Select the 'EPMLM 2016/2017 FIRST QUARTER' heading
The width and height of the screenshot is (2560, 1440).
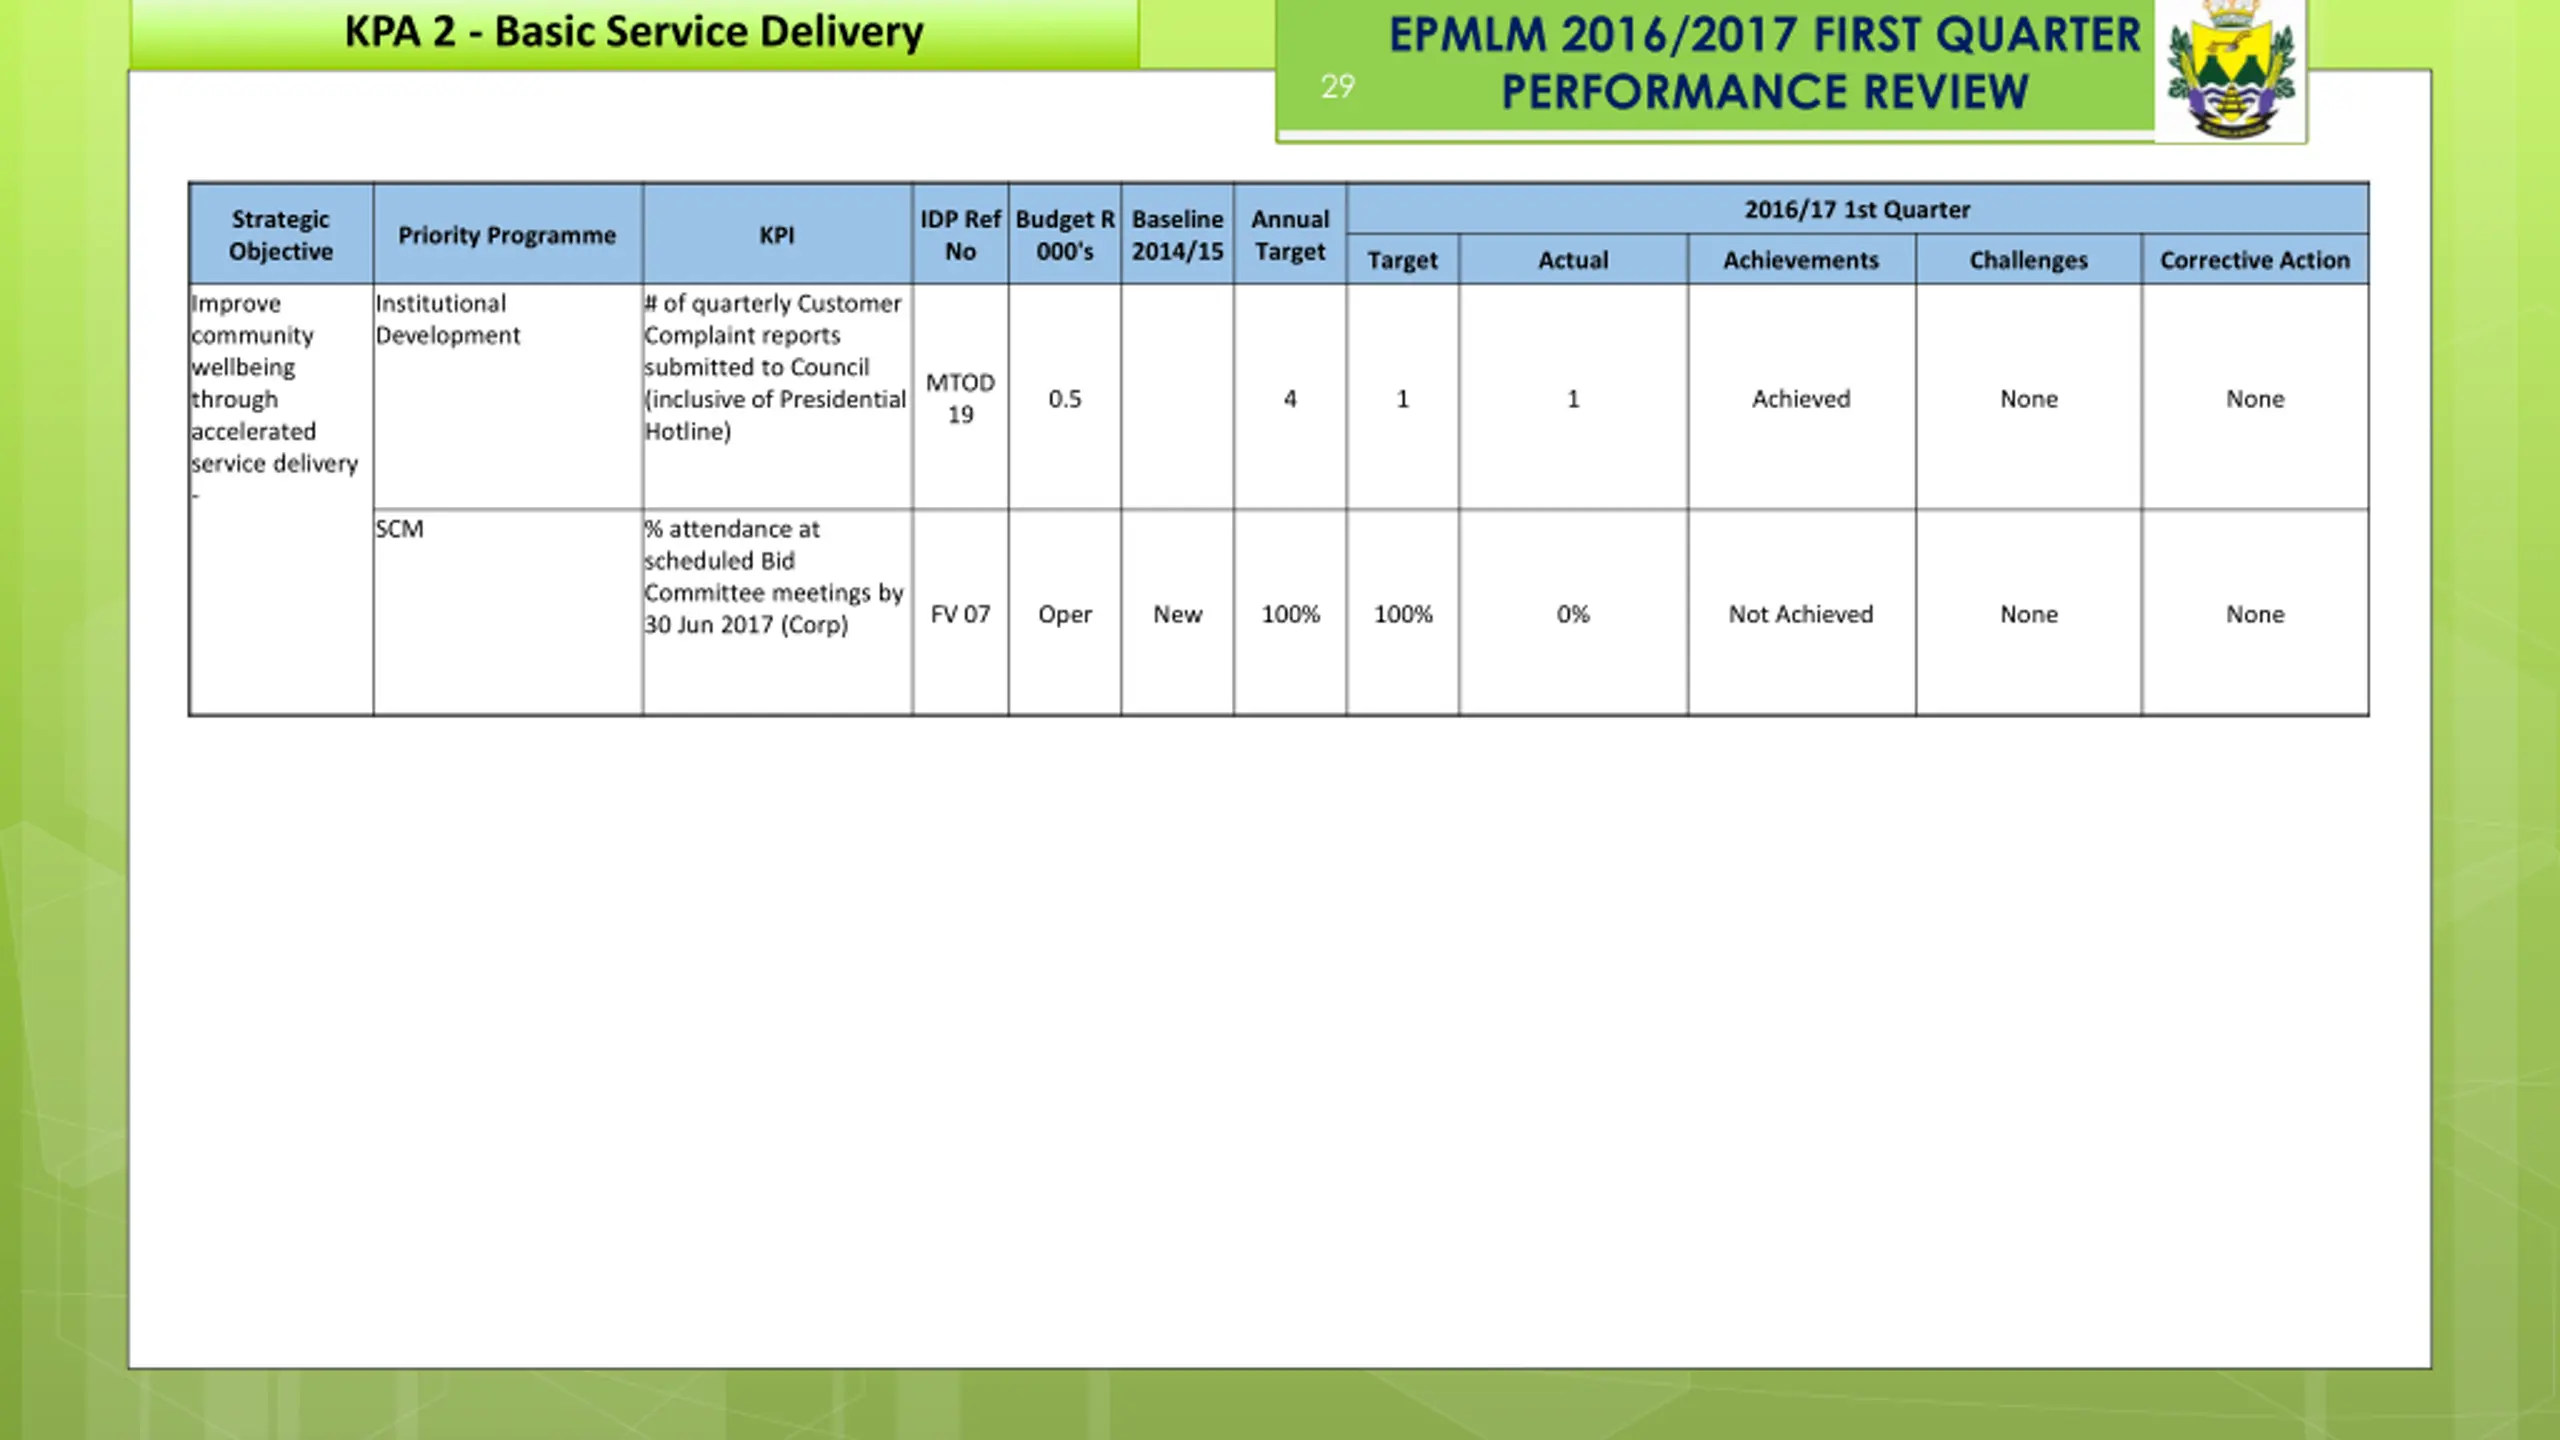pos(1764,35)
